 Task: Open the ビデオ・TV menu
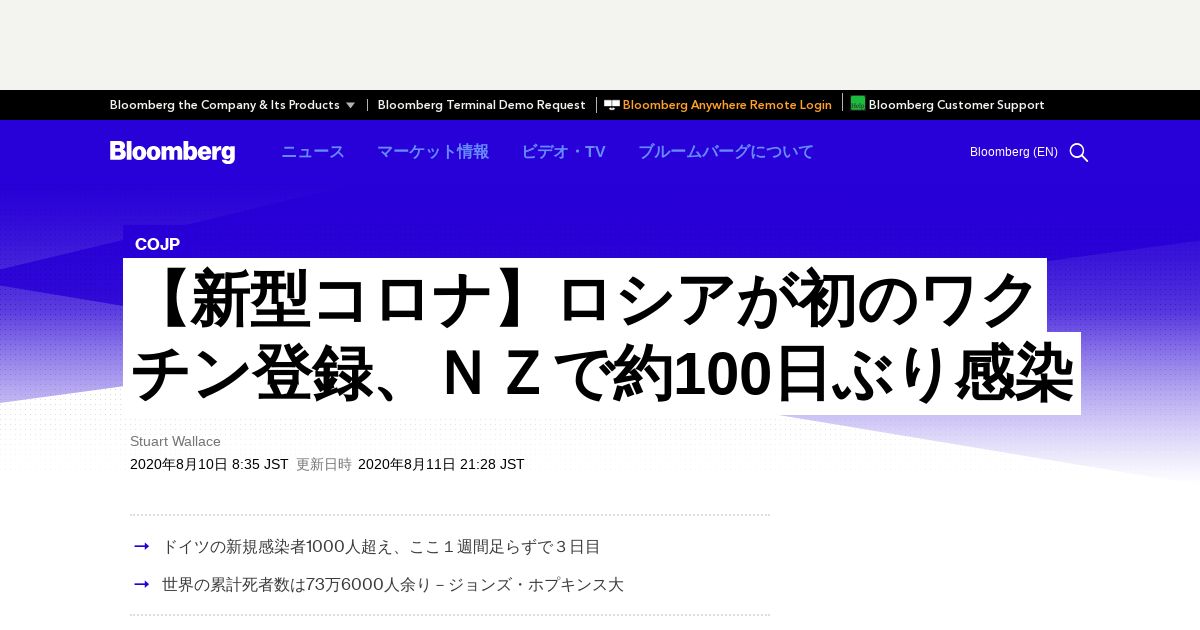pyautogui.click(x=563, y=152)
